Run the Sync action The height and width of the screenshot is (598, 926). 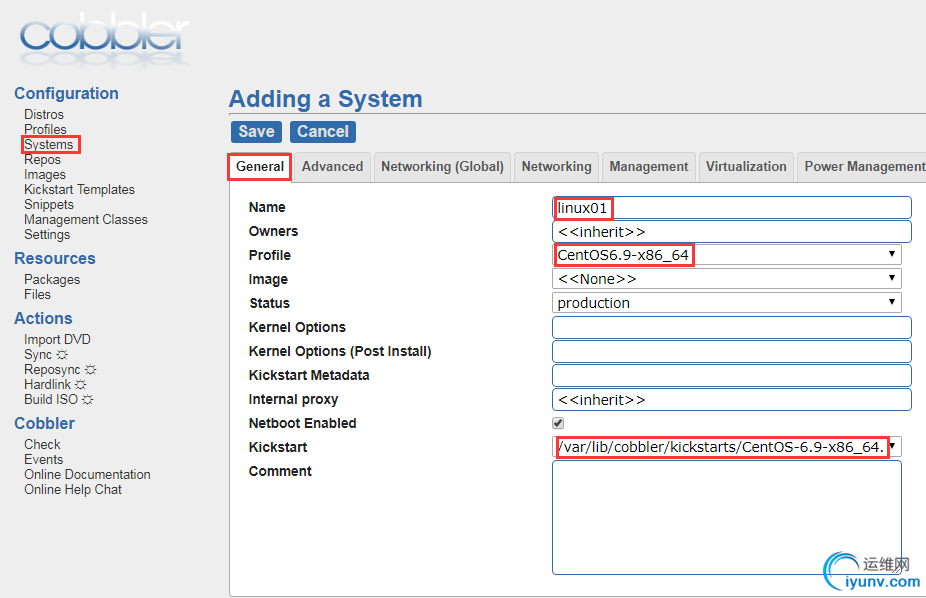[46, 355]
